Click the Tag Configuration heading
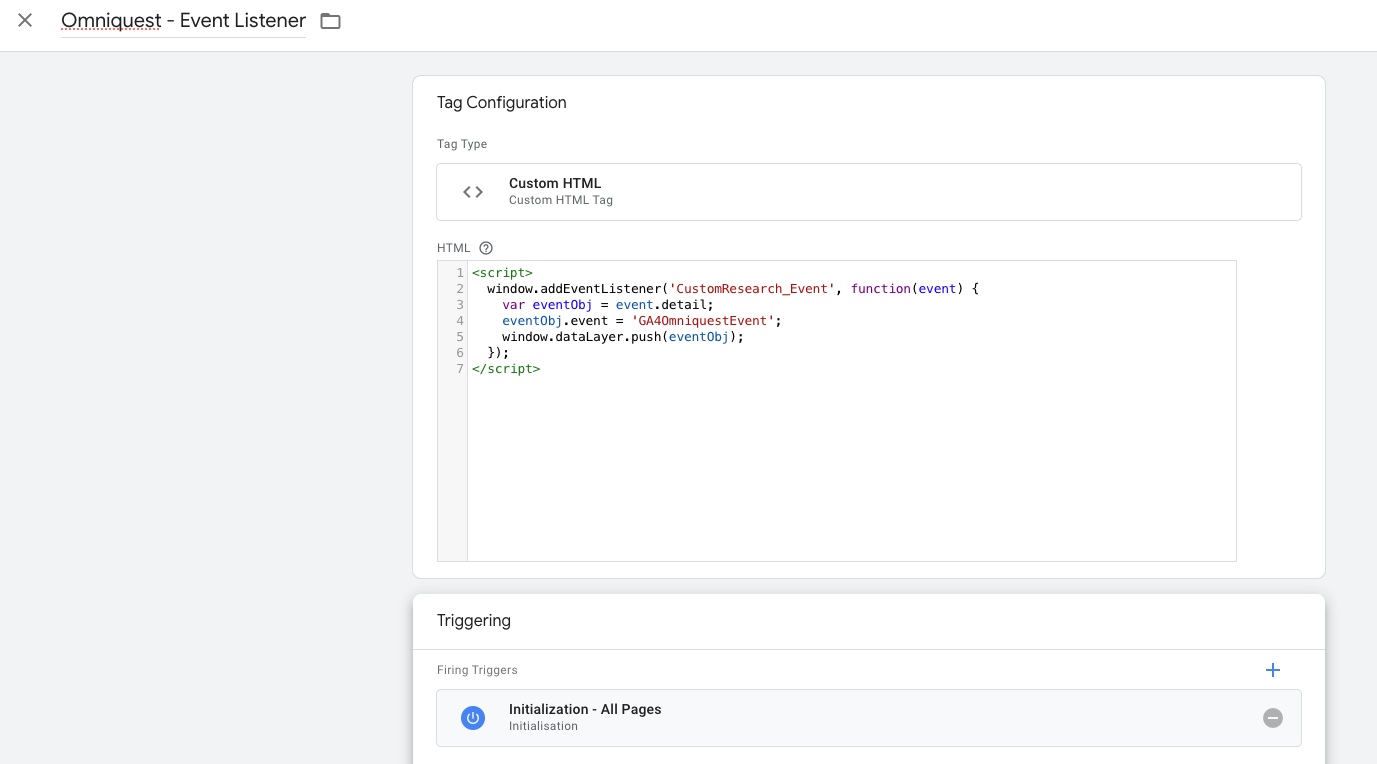 [x=502, y=102]
